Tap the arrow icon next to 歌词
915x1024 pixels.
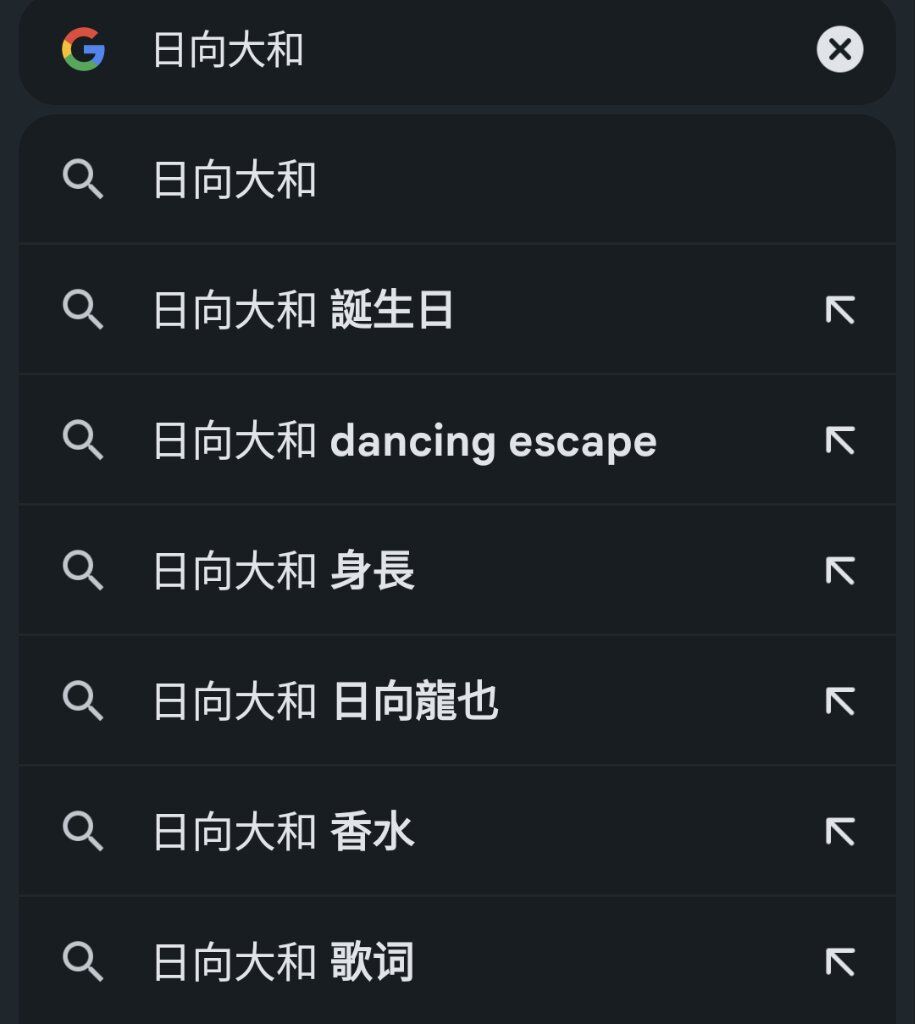coord(840,961)
